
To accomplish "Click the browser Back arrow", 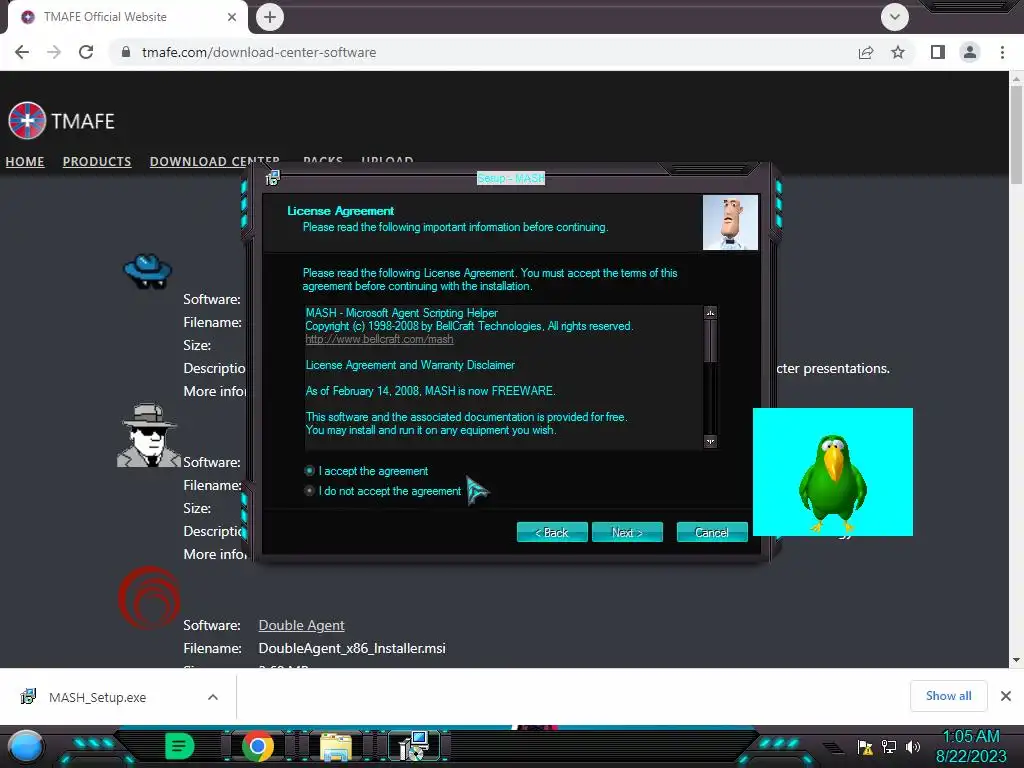I will pyautogui.click(x=22, y=52).
